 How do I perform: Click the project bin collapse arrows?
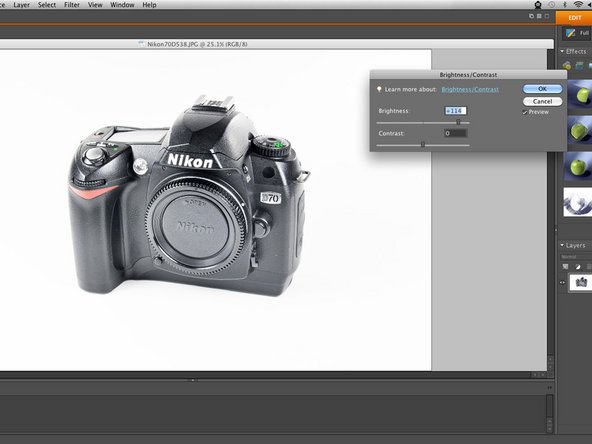tap(550, 388)
